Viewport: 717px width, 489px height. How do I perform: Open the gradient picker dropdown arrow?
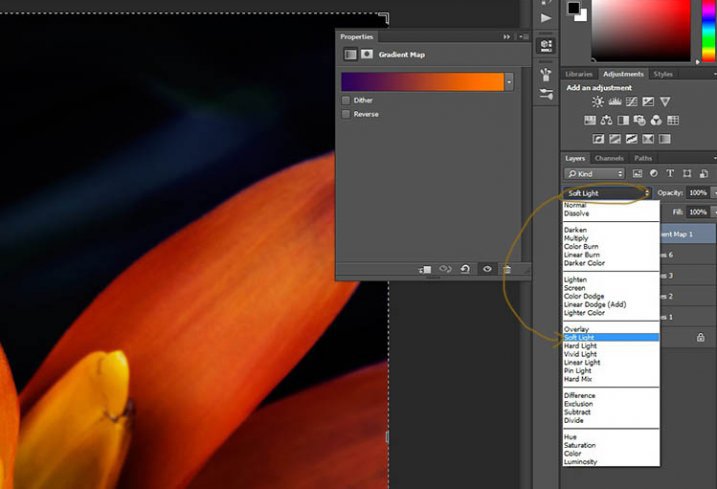pyautogui.click(x=510, y=82)
